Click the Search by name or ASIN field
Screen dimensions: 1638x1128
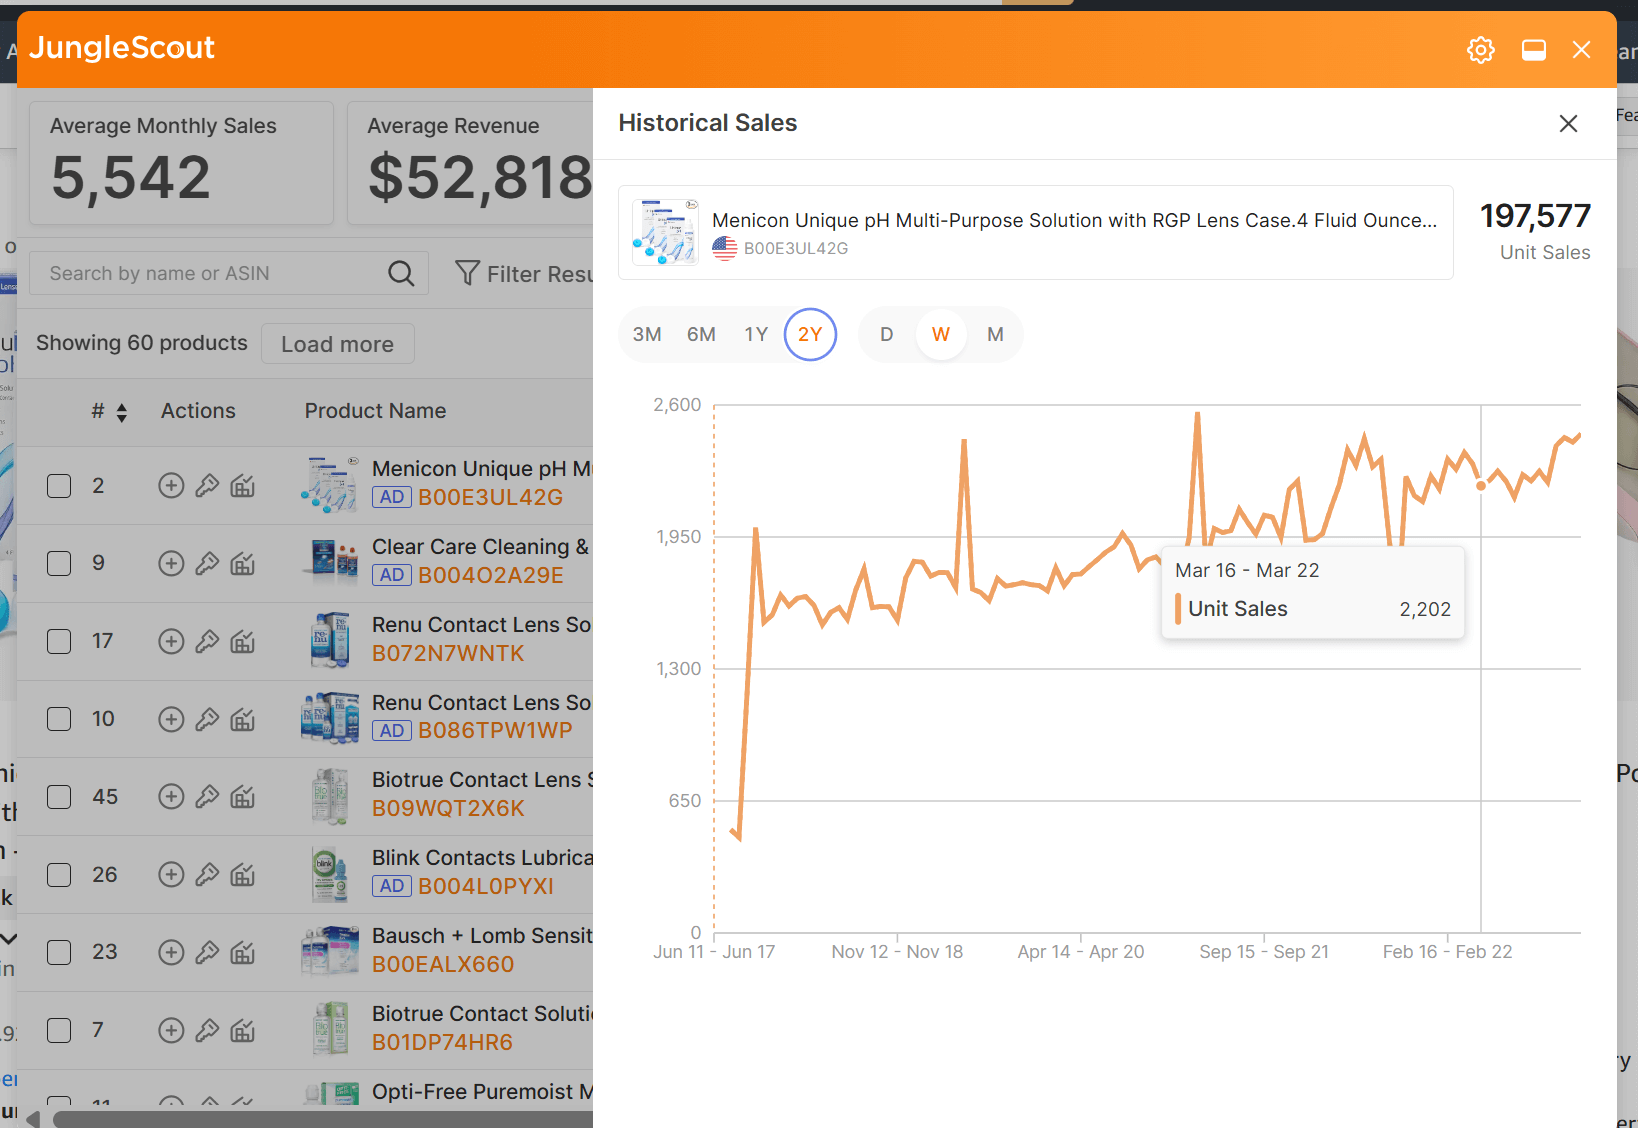pyautogui.click(x=210, y=273)
